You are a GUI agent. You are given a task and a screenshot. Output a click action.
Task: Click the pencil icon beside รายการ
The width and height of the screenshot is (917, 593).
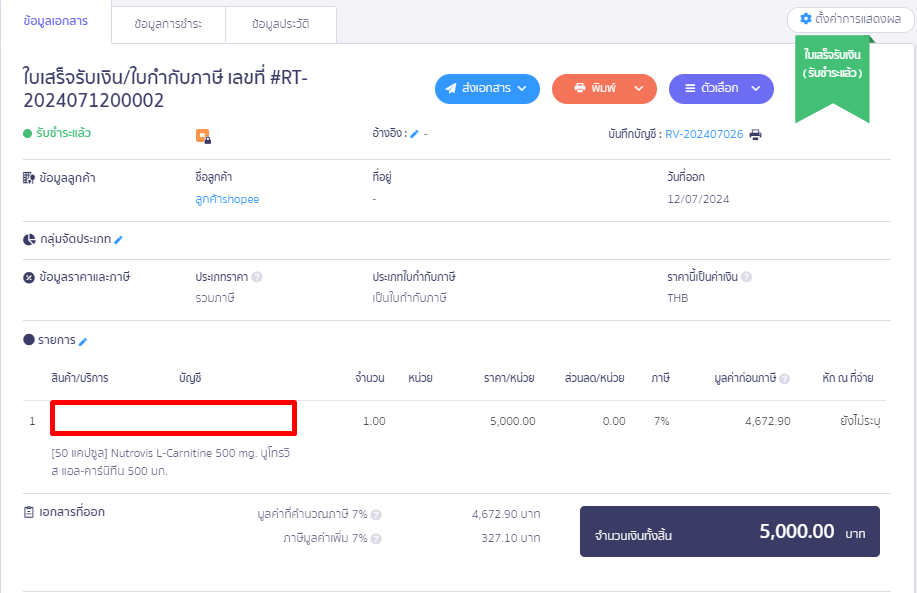[82, 340]
